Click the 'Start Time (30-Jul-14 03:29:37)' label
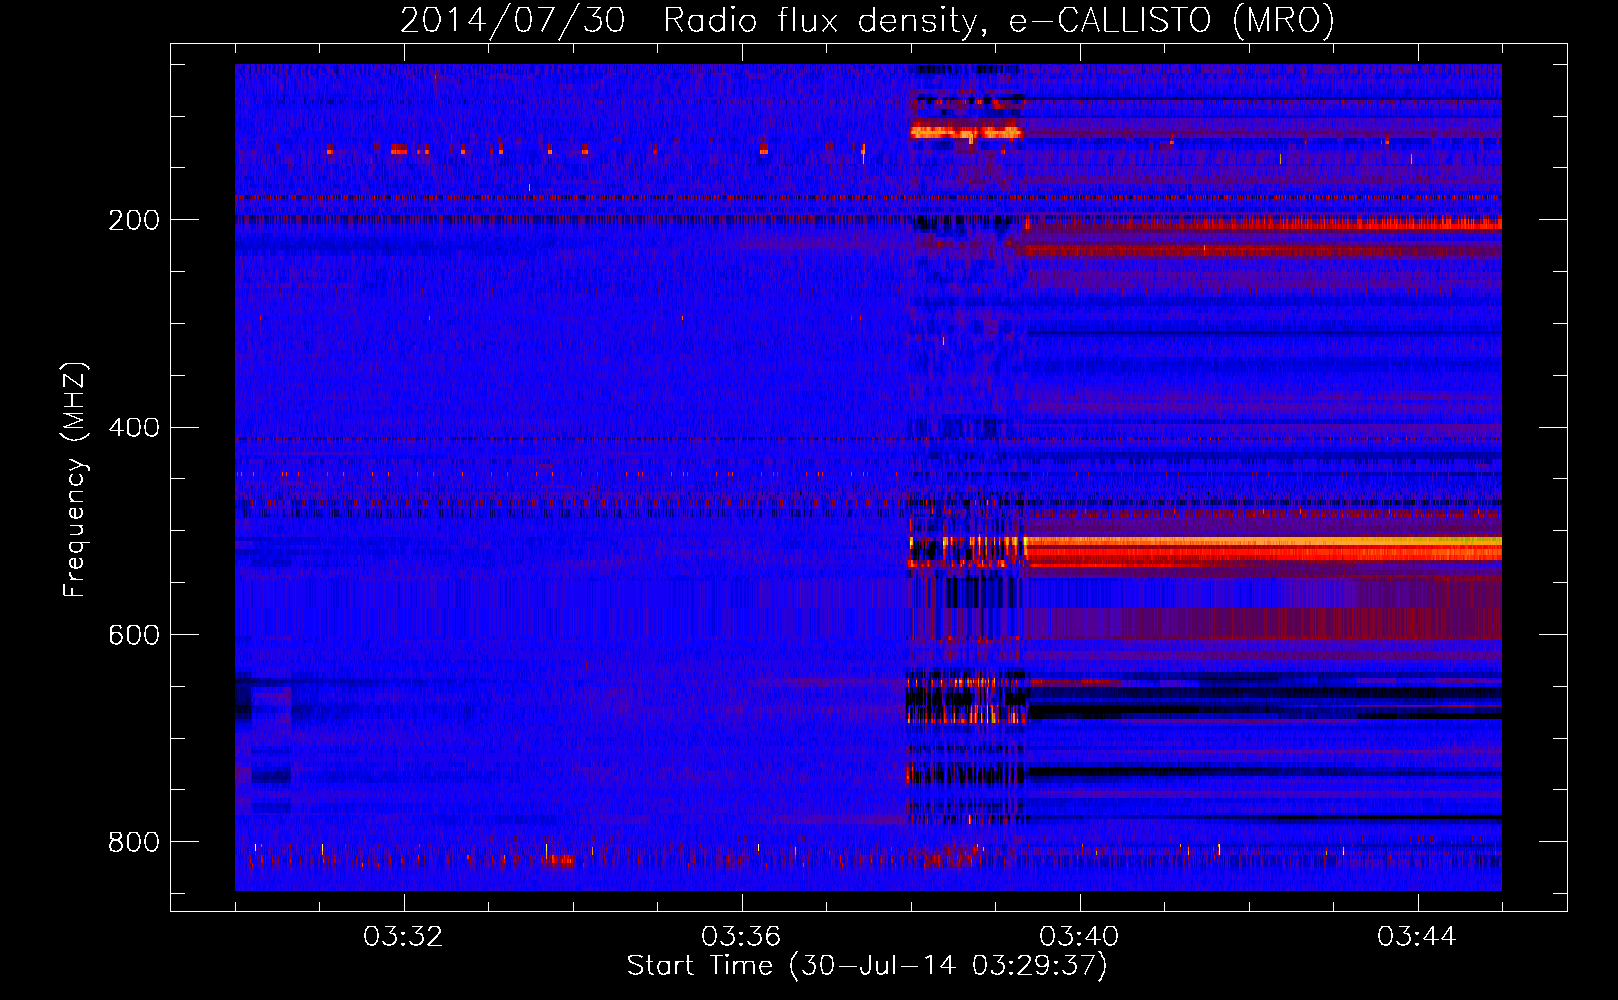 click(x=867, y=966)
